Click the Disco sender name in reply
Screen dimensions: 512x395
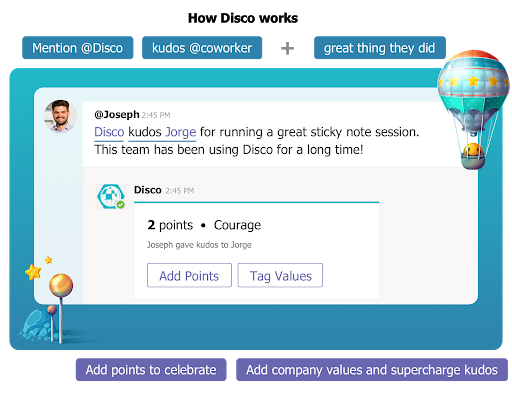(148, 190)
